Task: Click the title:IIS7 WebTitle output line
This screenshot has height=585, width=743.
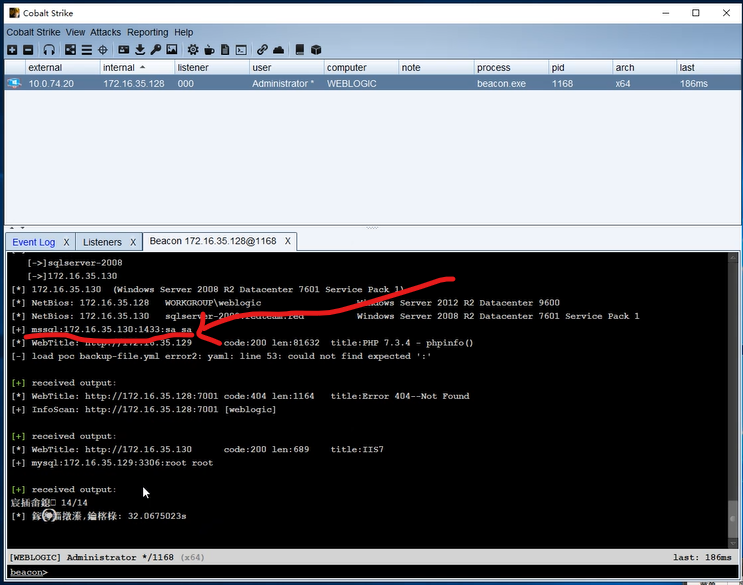Action: tap(198, 449)
